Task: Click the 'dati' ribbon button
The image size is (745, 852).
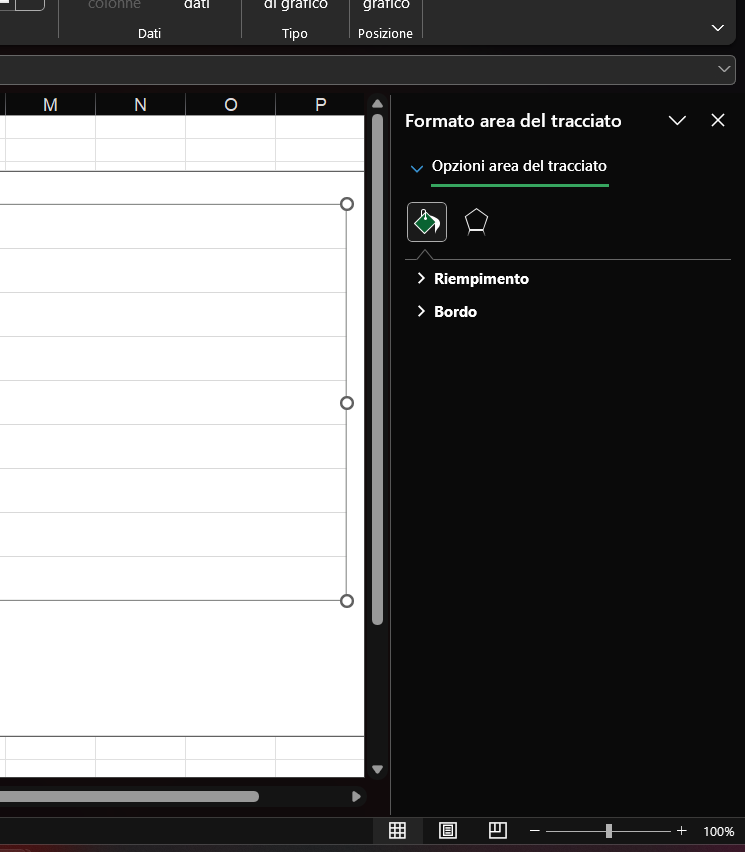Action: [197, 6]
